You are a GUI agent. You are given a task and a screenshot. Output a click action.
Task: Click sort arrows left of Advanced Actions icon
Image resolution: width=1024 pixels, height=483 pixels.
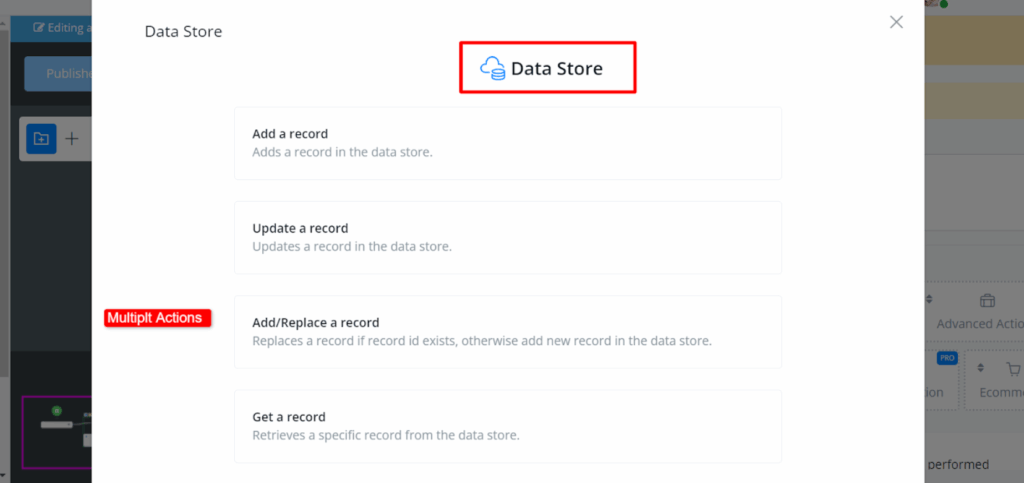929,299
